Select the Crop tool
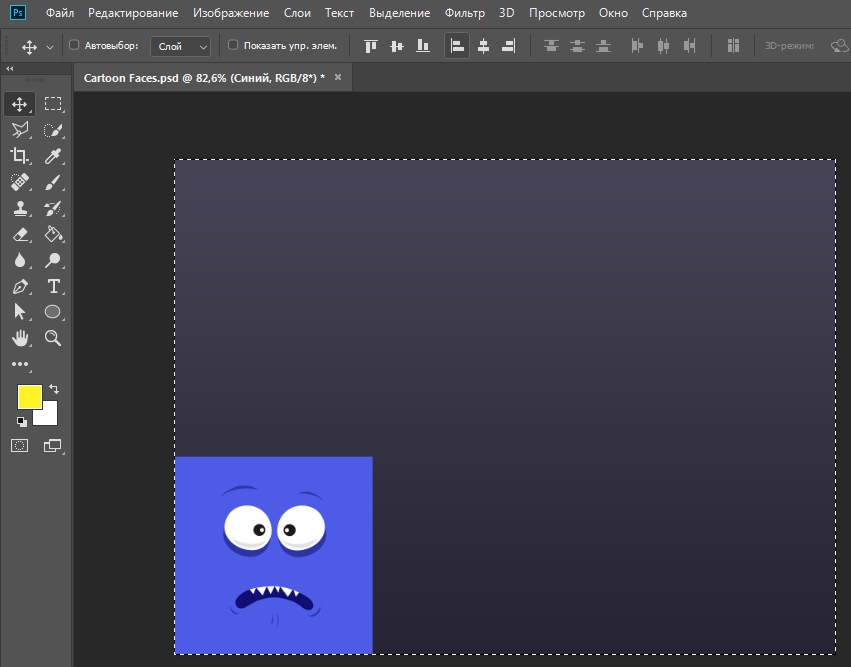851x667 pixels. point(19,155)
